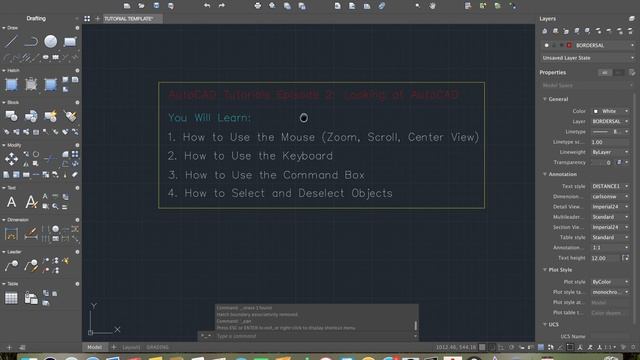Viewport: 640px width, 360px height.
Task: Add a new layout with plus button
Action: tap(113, 347)
